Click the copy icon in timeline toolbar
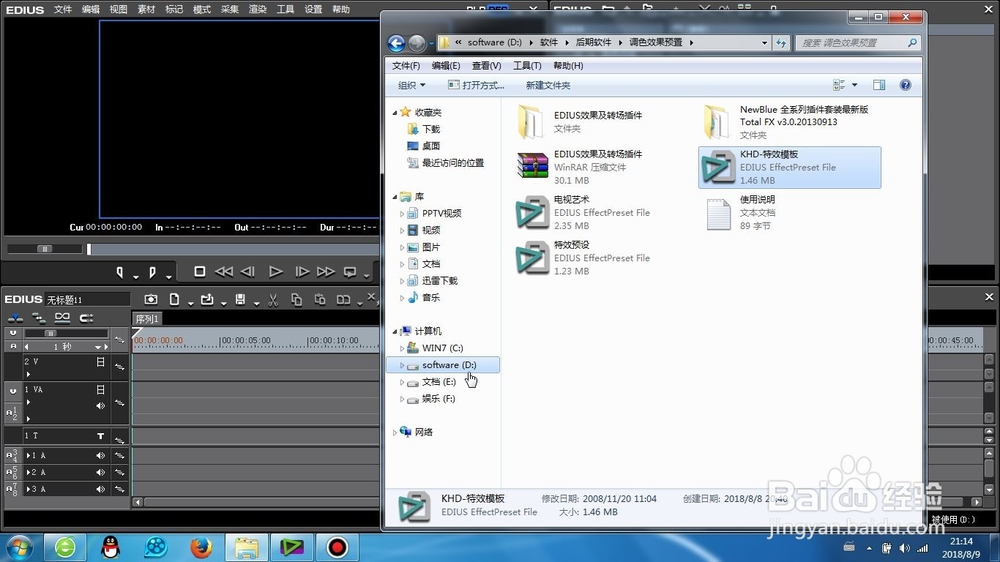Viewport: 1000px width, 562px height. [297, 299]
